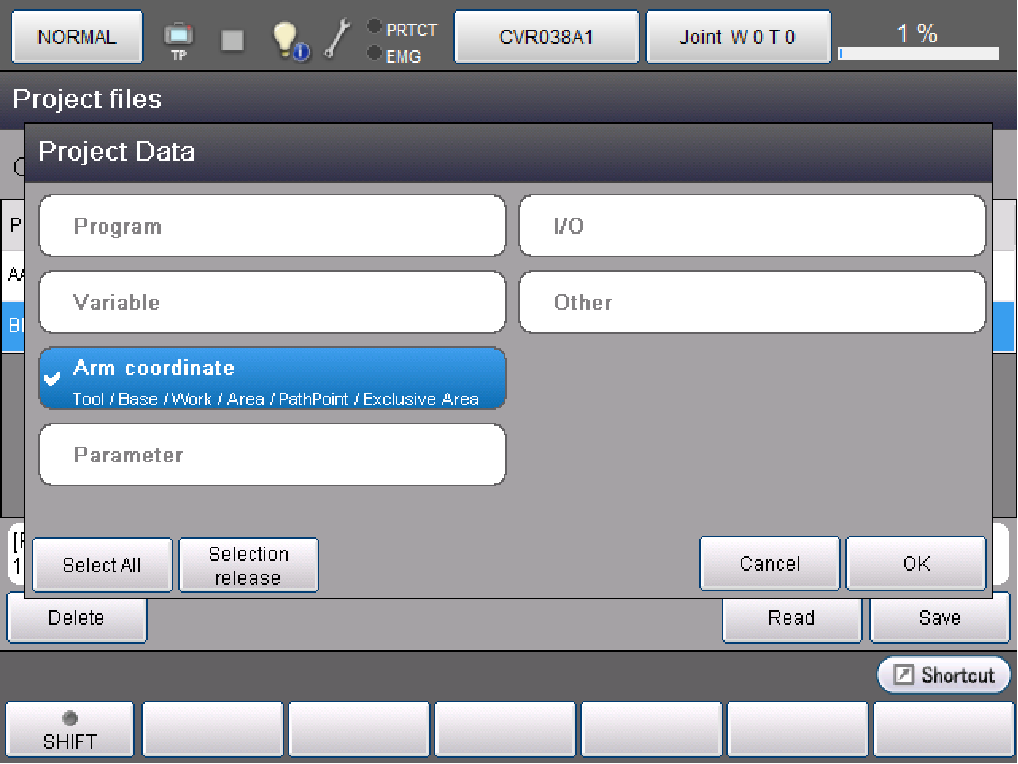This screenshot has width=1018, height=764.
Task: Open the Shortcut menu
Action: (944, 675)
